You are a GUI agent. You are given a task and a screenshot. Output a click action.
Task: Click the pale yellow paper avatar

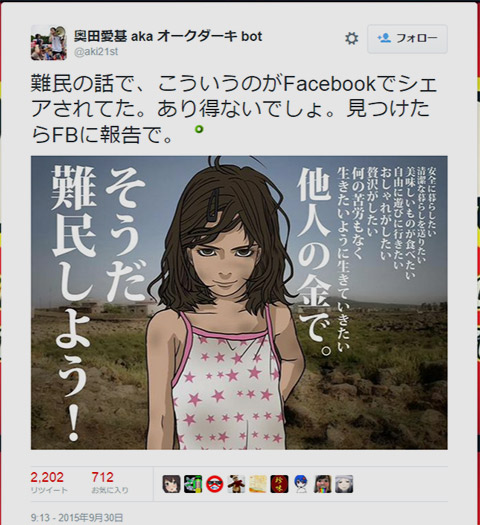(x=258, y=484)
